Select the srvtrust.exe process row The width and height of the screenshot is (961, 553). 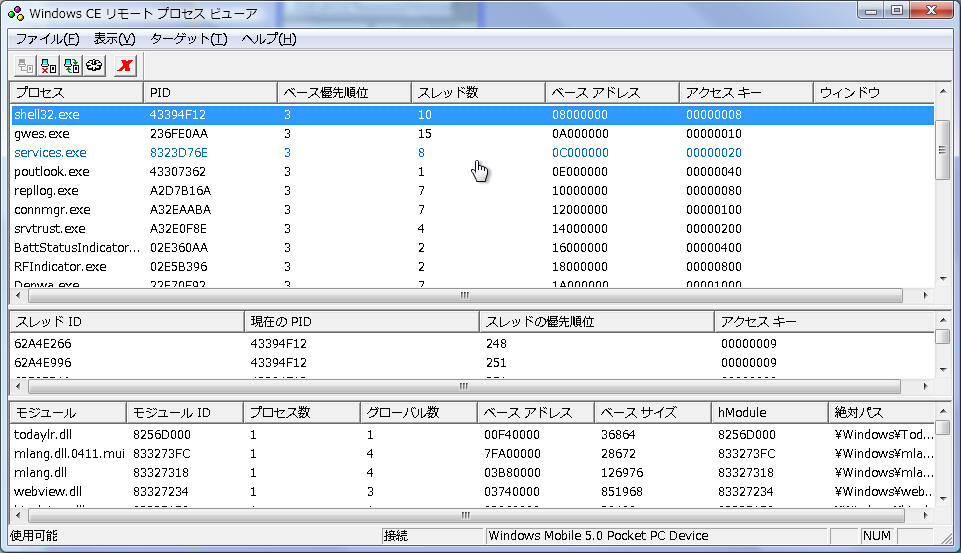[473, 229]
